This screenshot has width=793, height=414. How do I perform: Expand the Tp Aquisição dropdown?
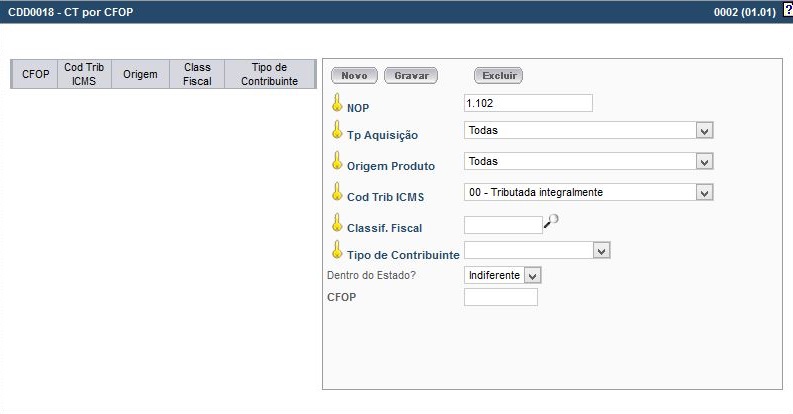tap(704, 131)
